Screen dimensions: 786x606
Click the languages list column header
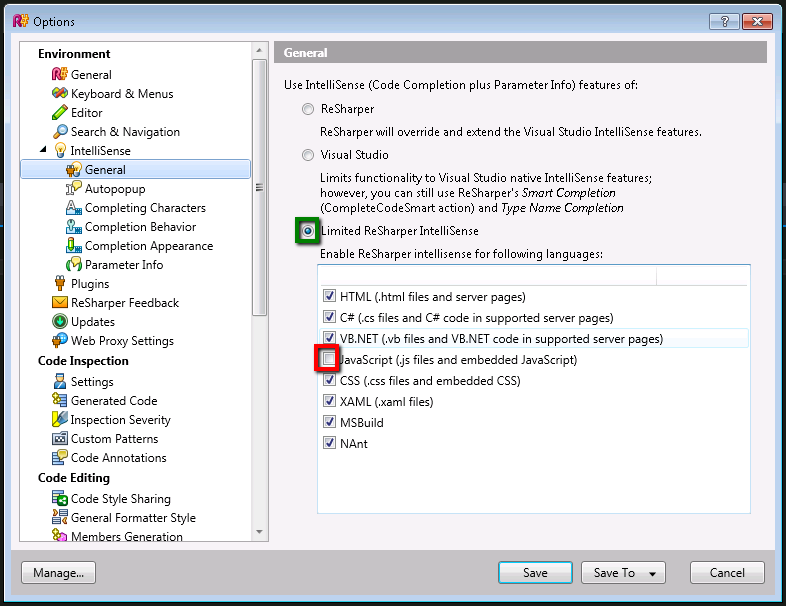tap(487, 276)
